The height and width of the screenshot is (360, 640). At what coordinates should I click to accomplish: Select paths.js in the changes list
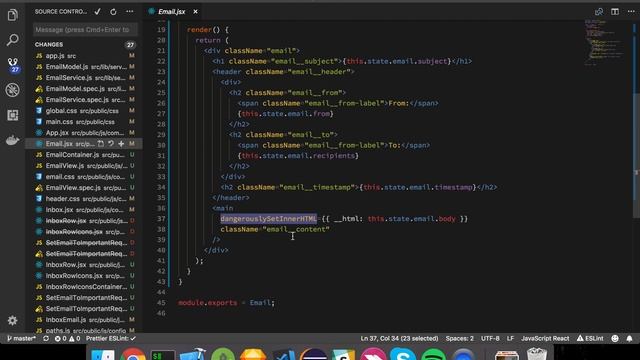click(84, 330)
